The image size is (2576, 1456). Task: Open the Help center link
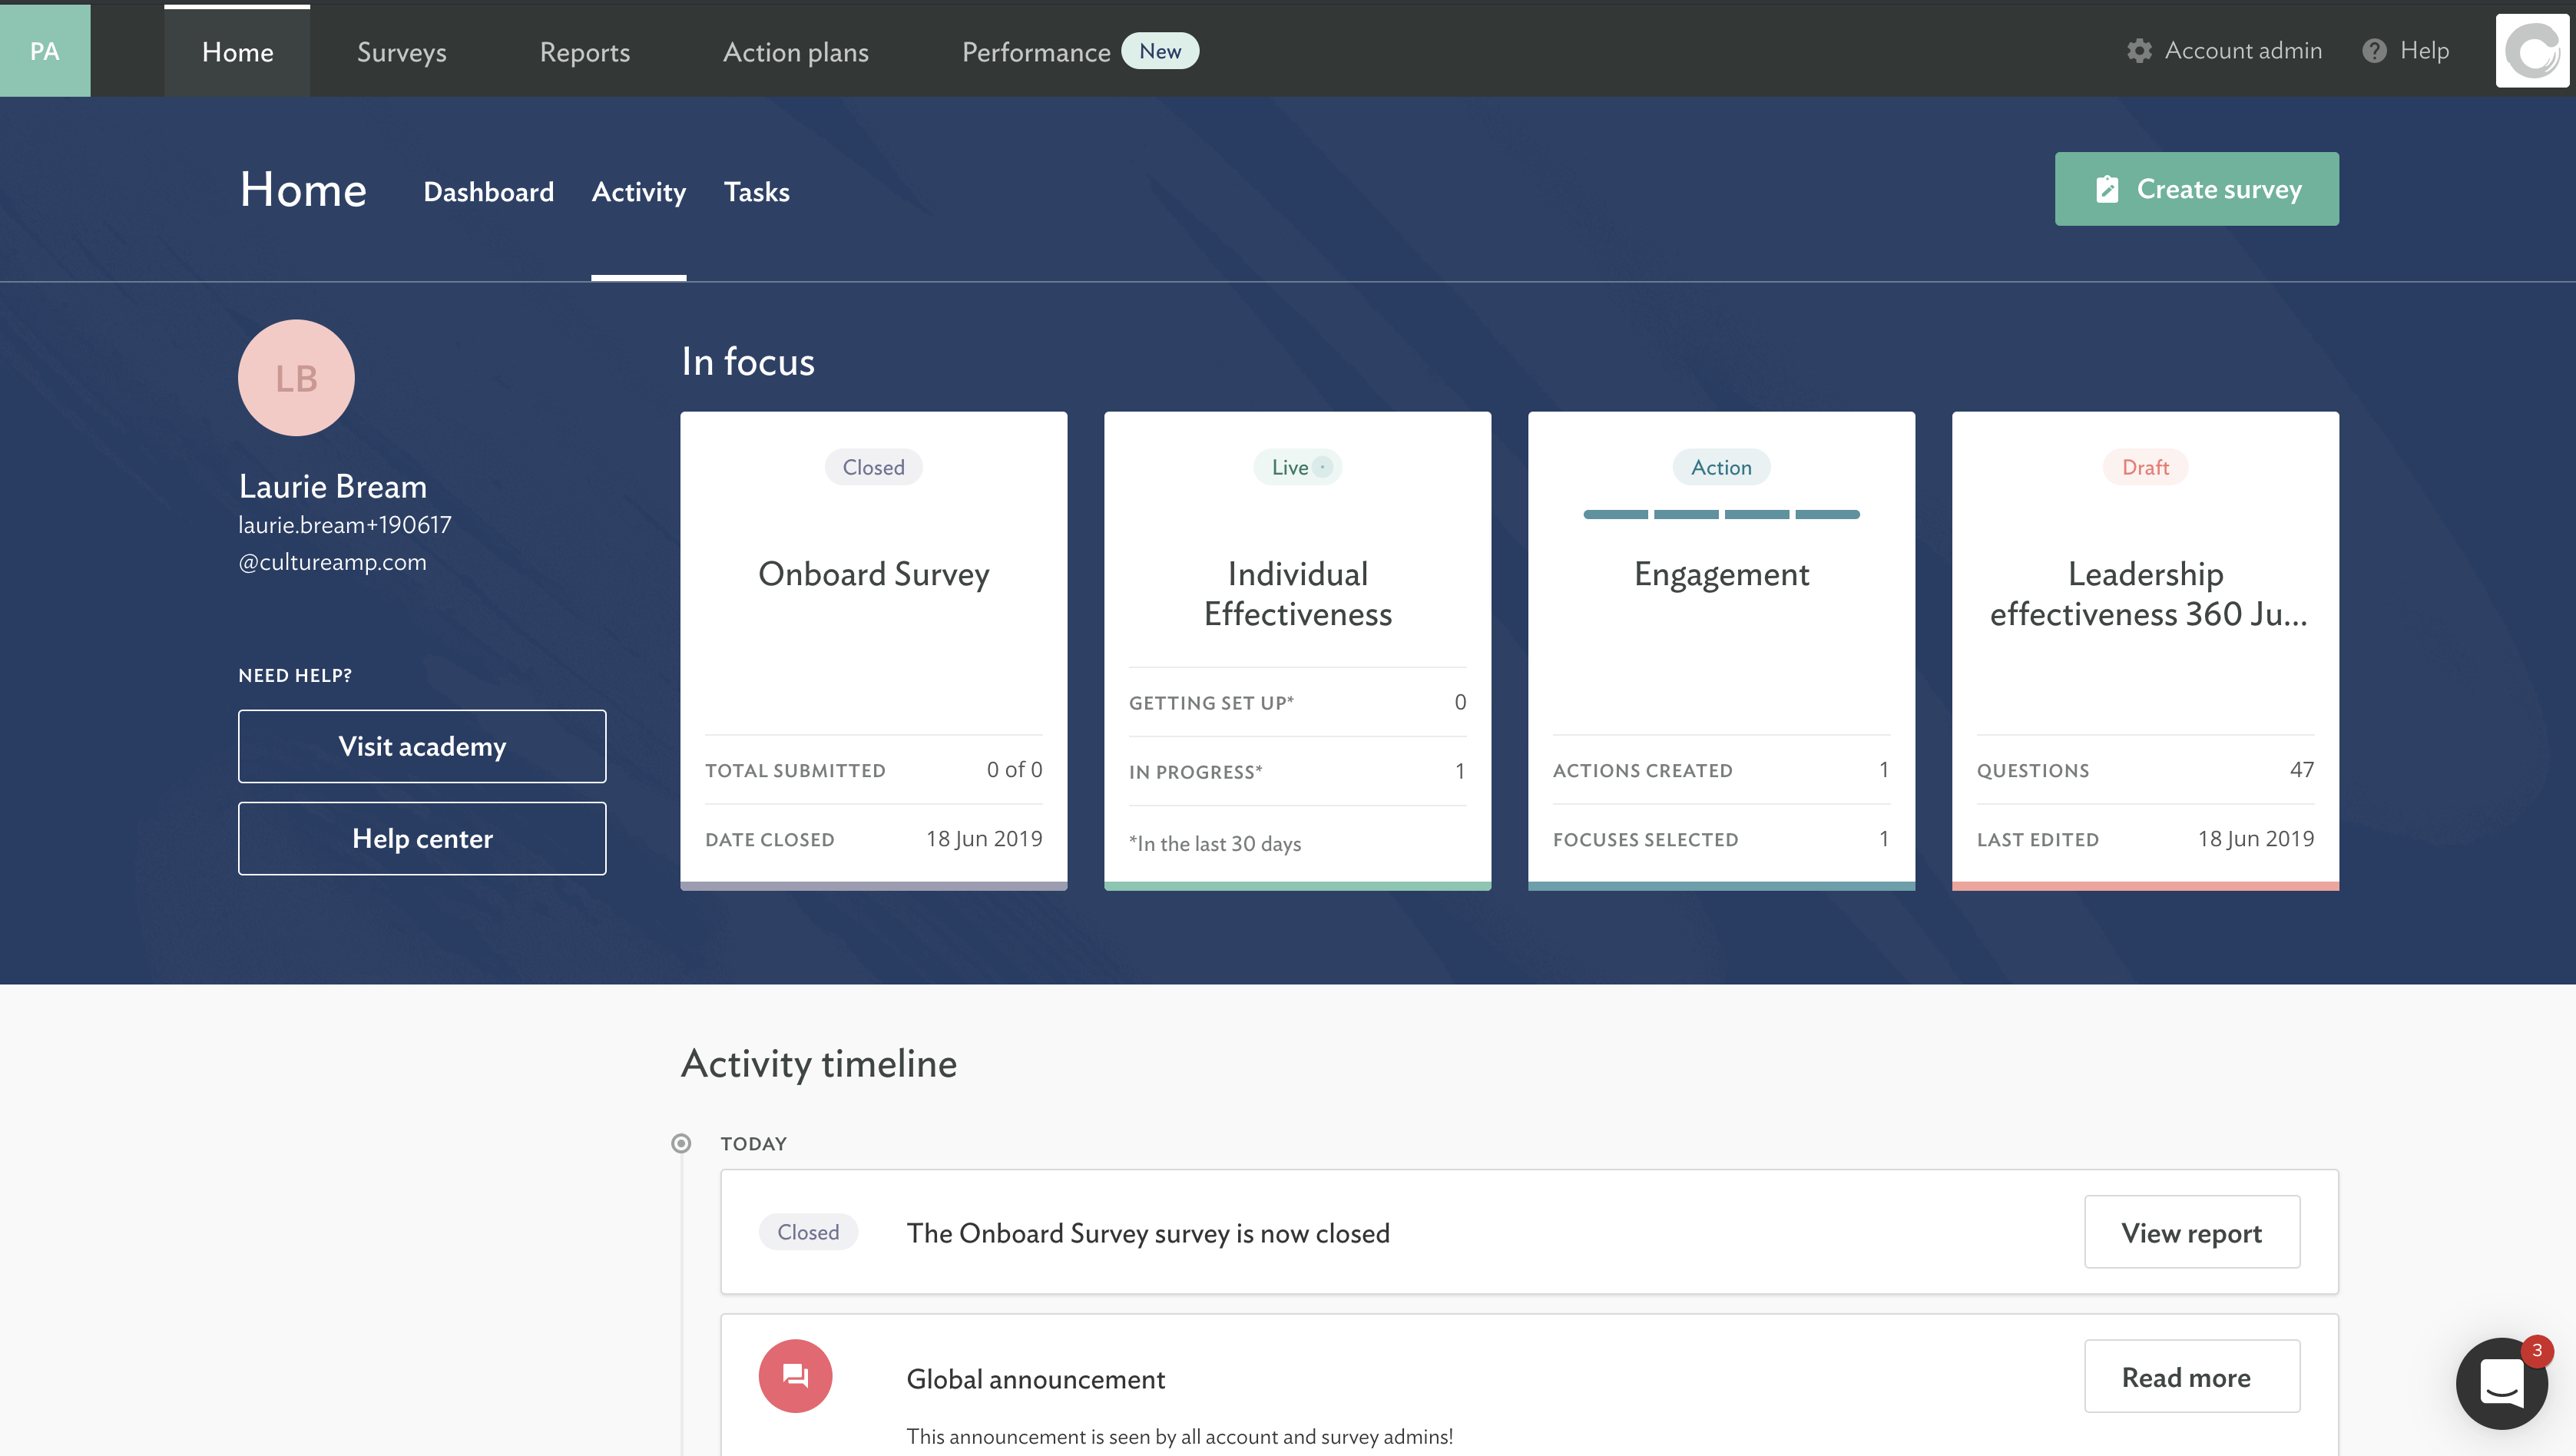click(x=421, y=837)
